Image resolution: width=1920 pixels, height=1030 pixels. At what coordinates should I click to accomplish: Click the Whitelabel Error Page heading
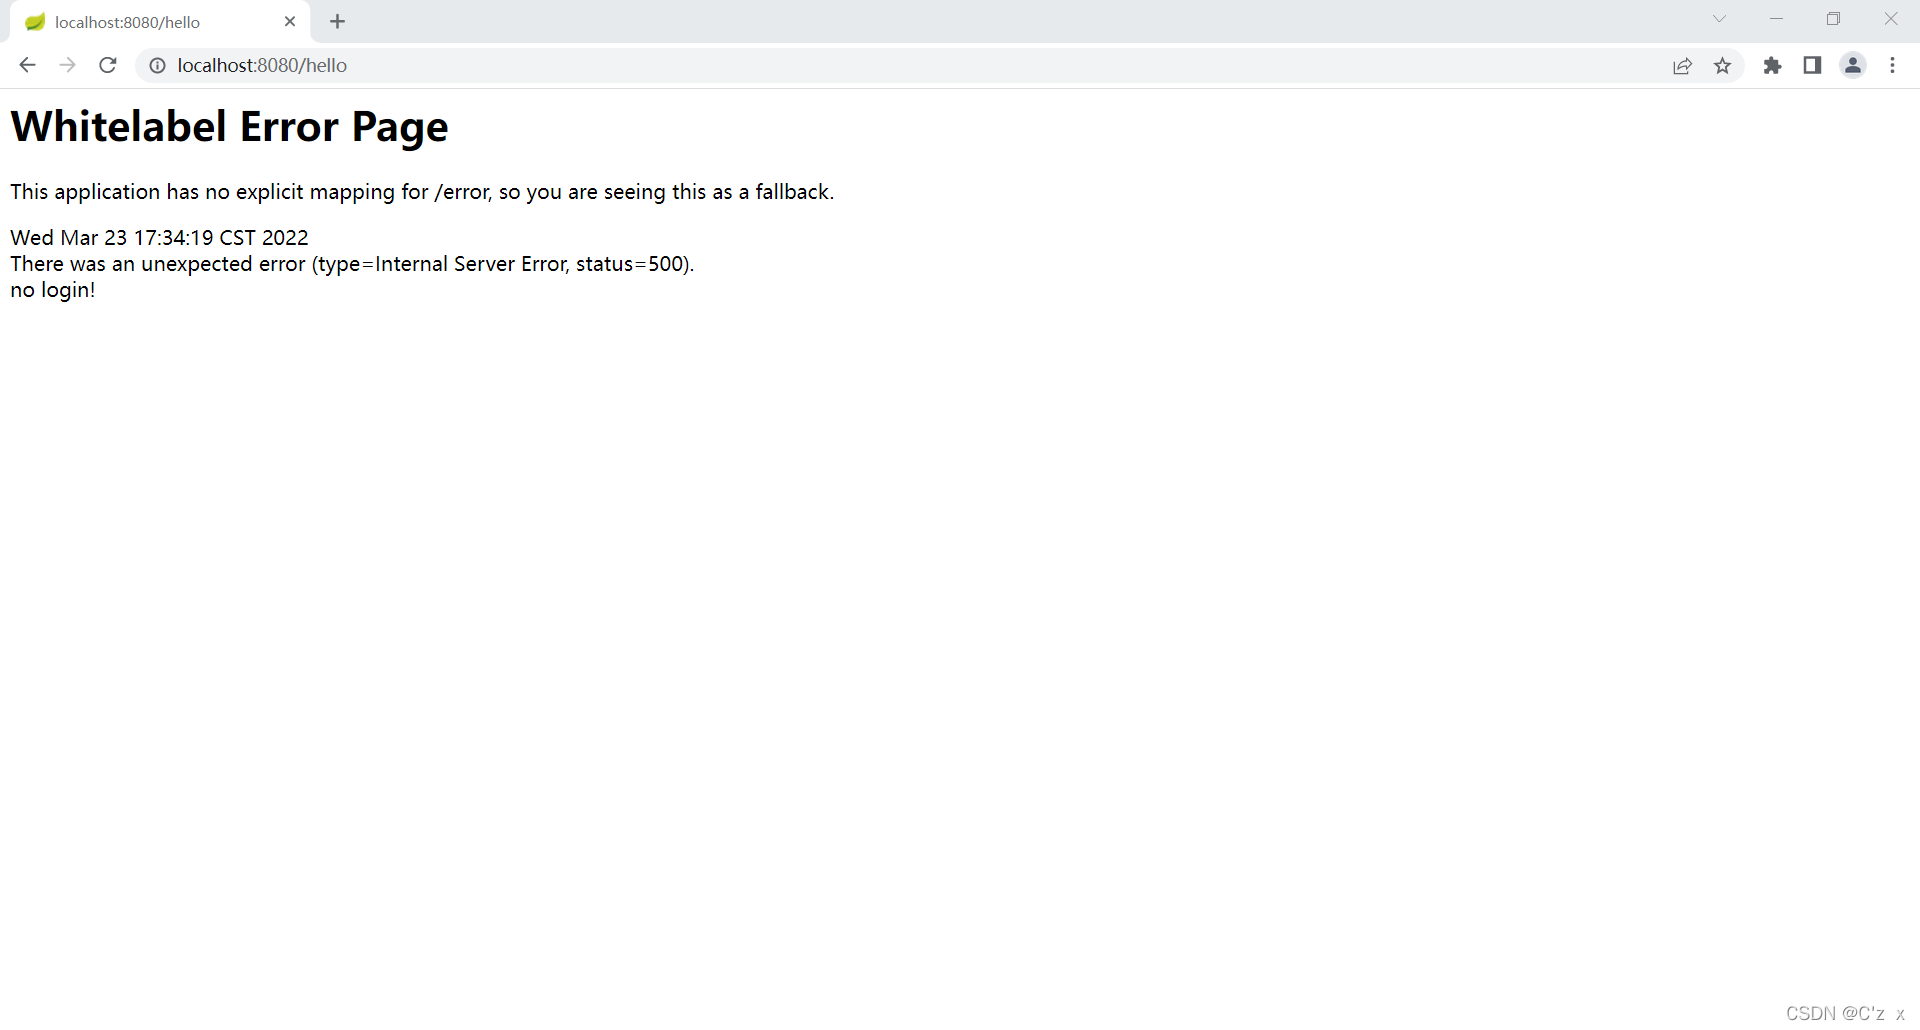pos(229,127)
